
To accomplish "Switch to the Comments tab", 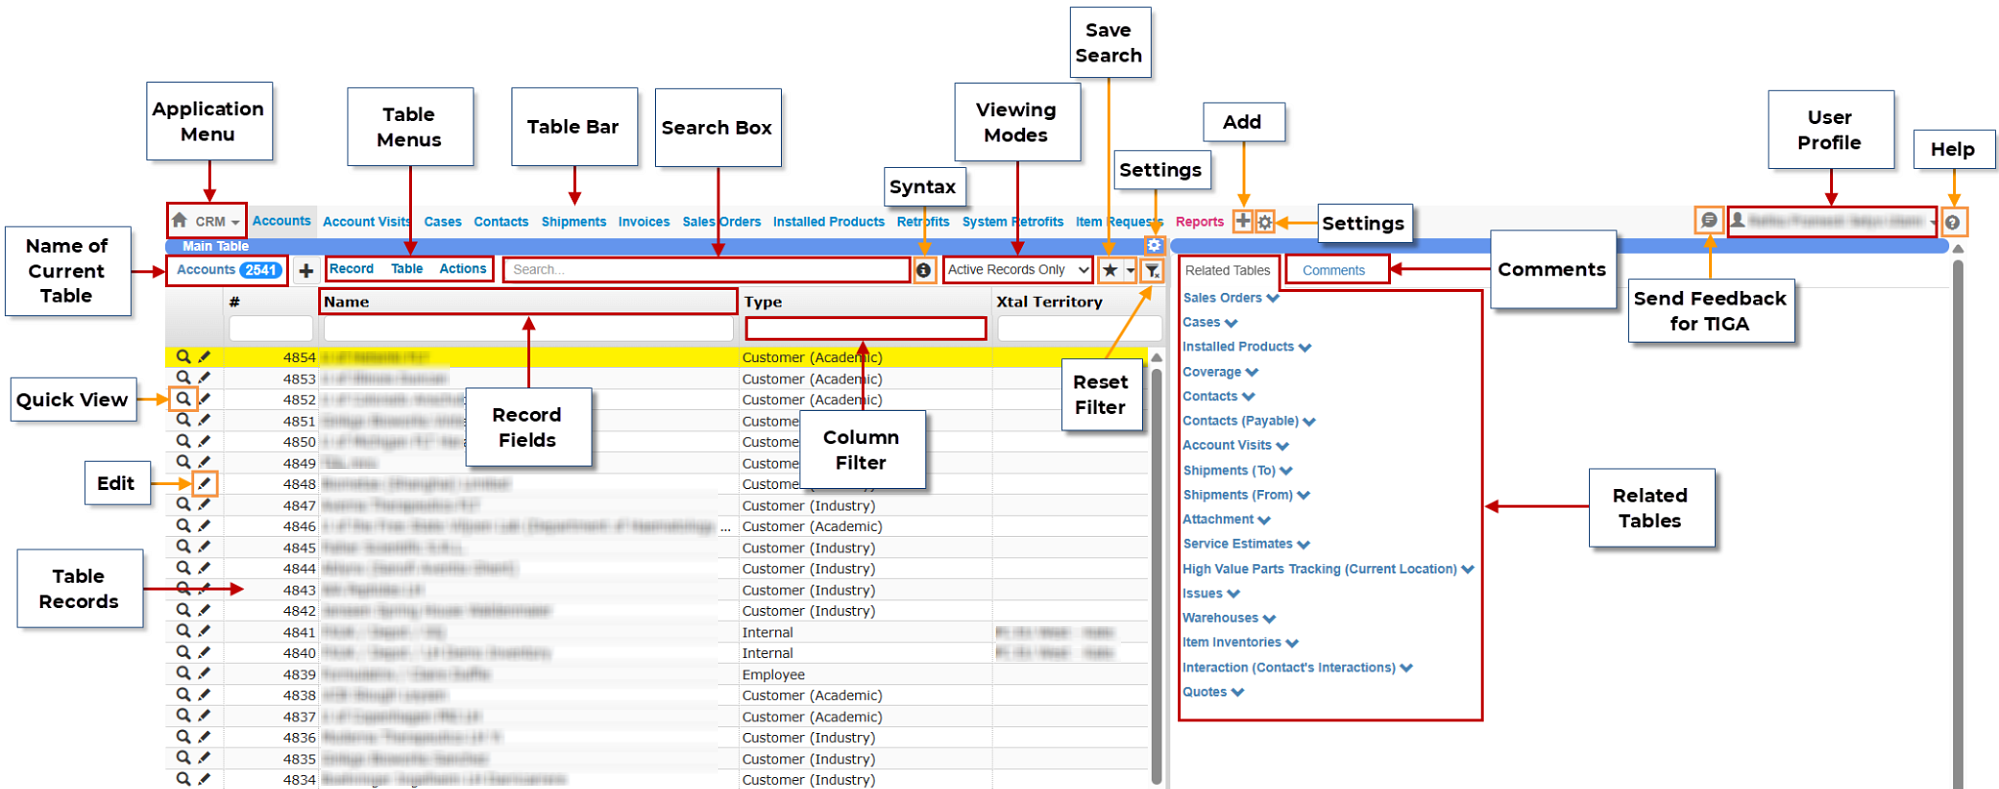I will point(1333,270).
